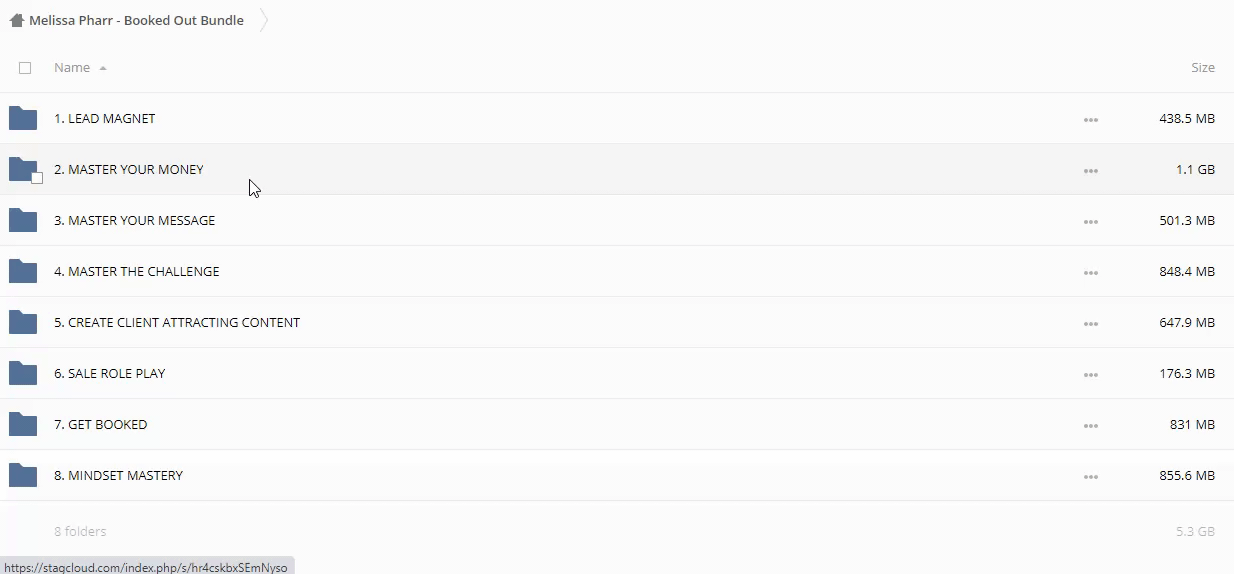Click the 4. MASTER THE CHALLENGE folder icon
The image size is (1234, 574).
pyautogui.click(x=22, y=272)
